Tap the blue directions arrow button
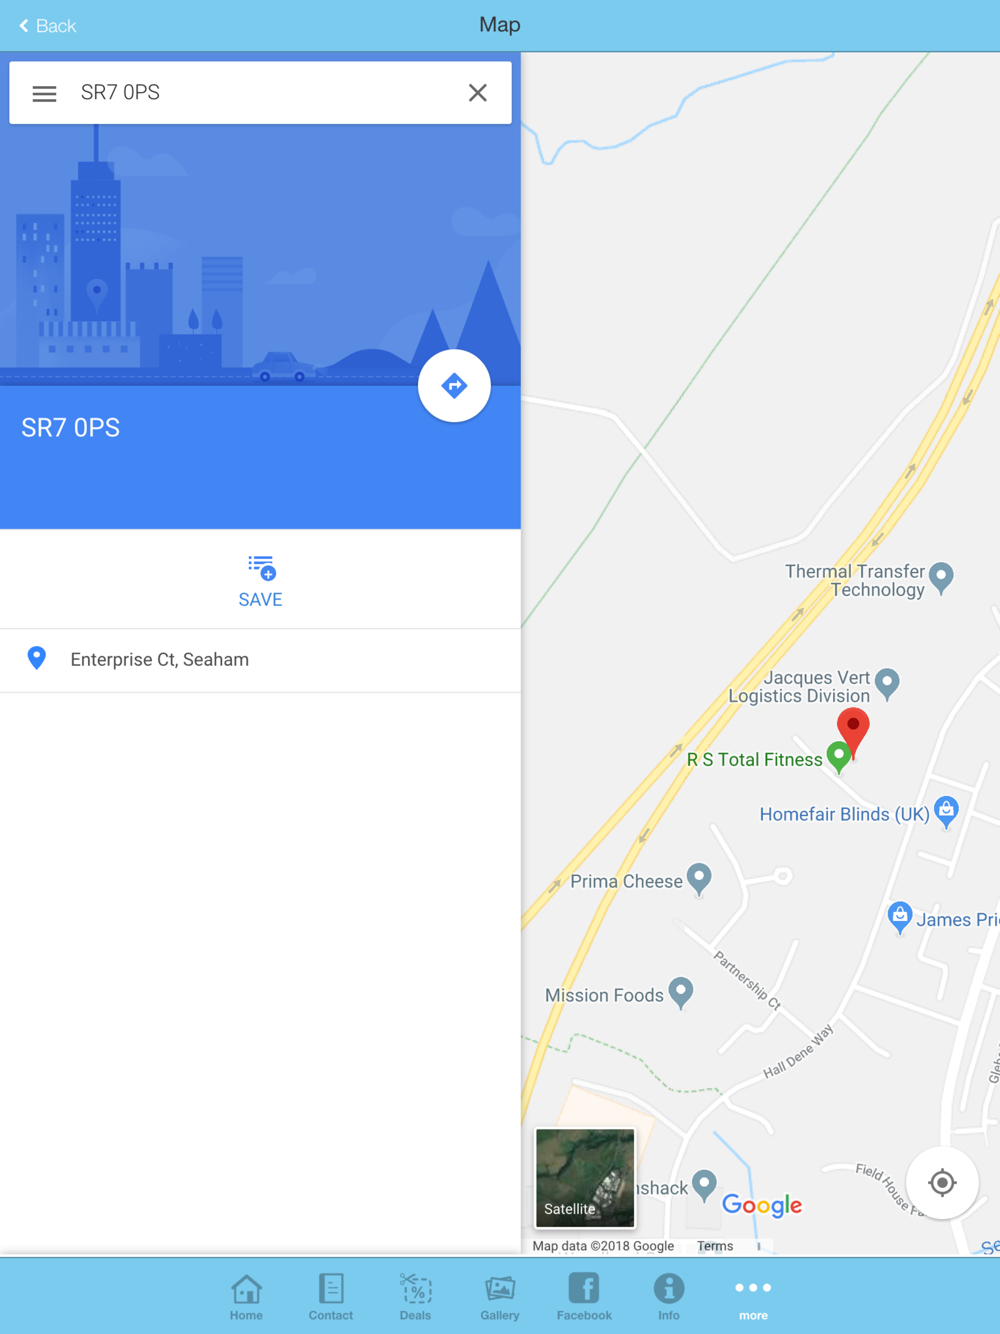The height and width of the screenshot is (1334, 1000). tap(454, 386)
